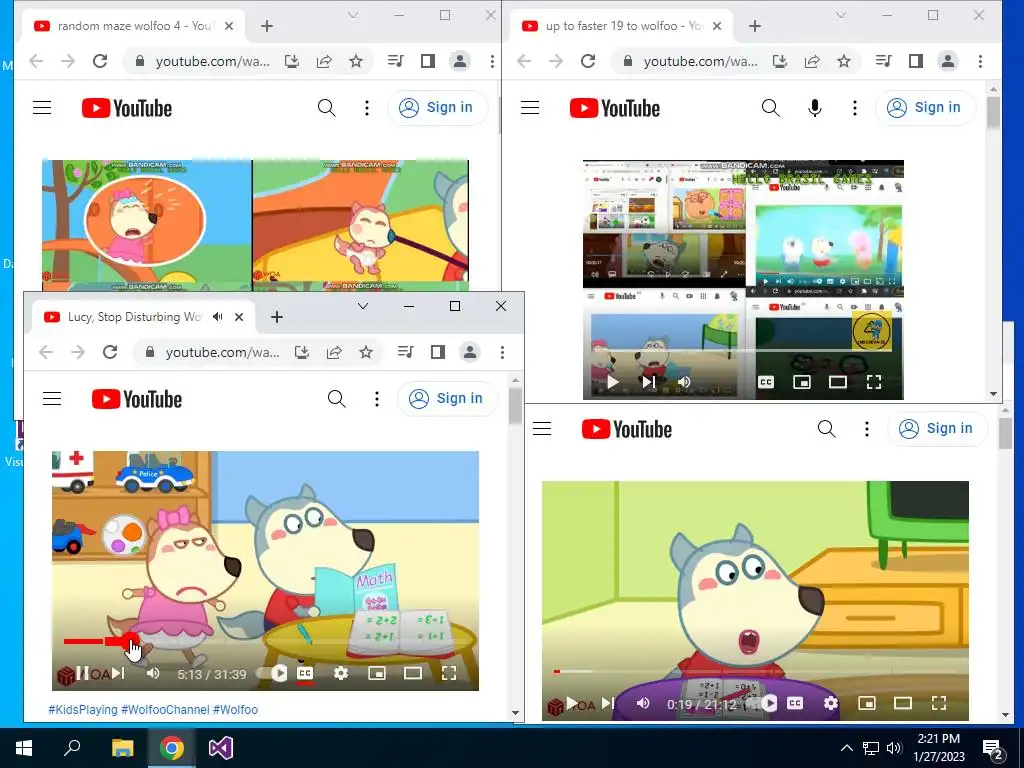
Task: Bookmark the random maze wolfoo page
Action: click(x=356, y=61)
